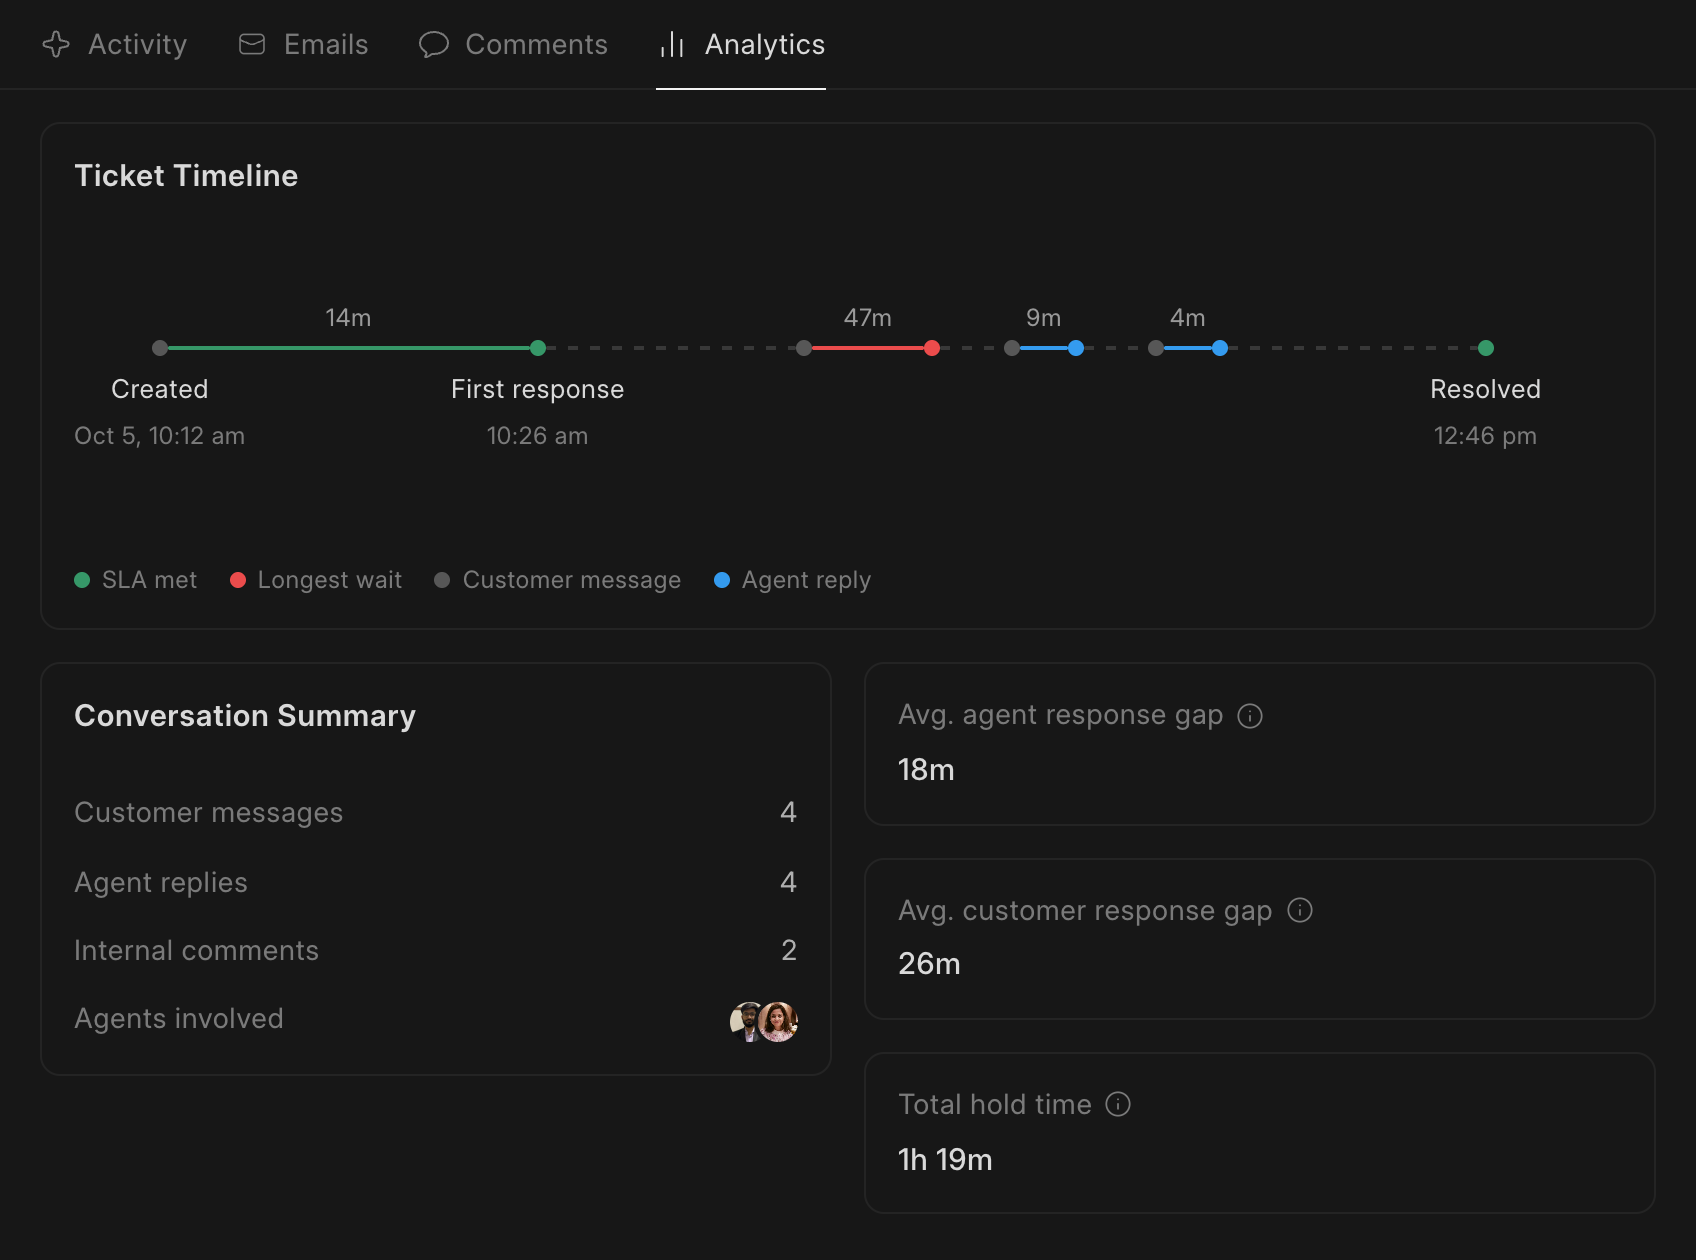The image size is (1696, 1260).
Task: Click the "18m" agent response gap value
Action: pos(926,770)
